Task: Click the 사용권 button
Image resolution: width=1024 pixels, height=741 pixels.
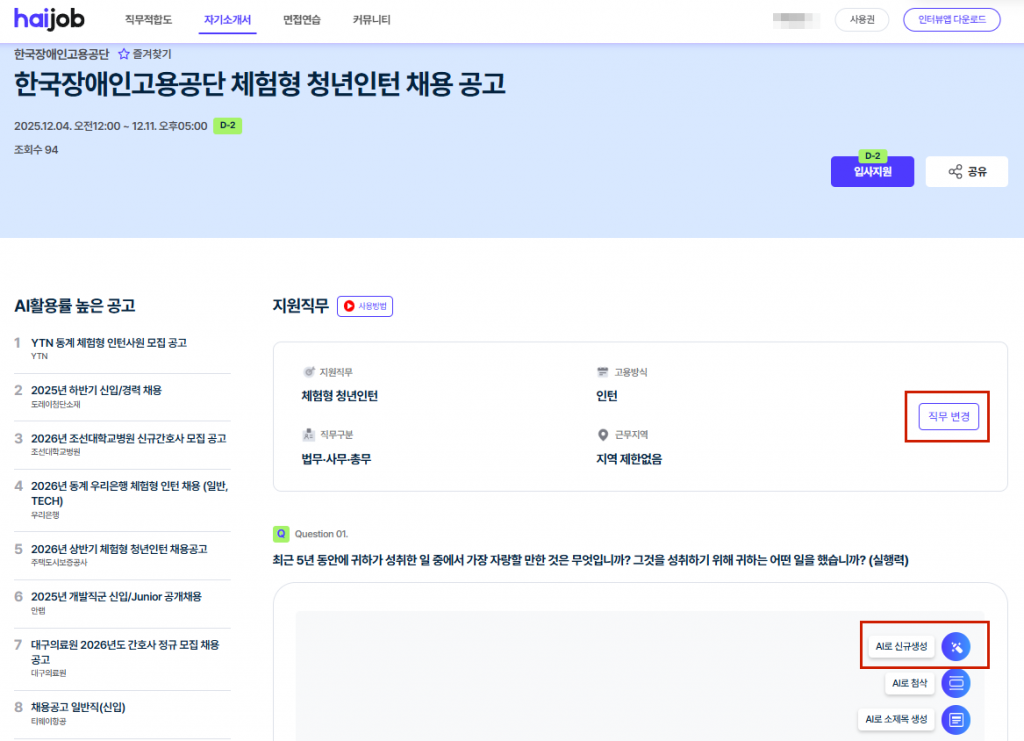Action: pos(861,20)
